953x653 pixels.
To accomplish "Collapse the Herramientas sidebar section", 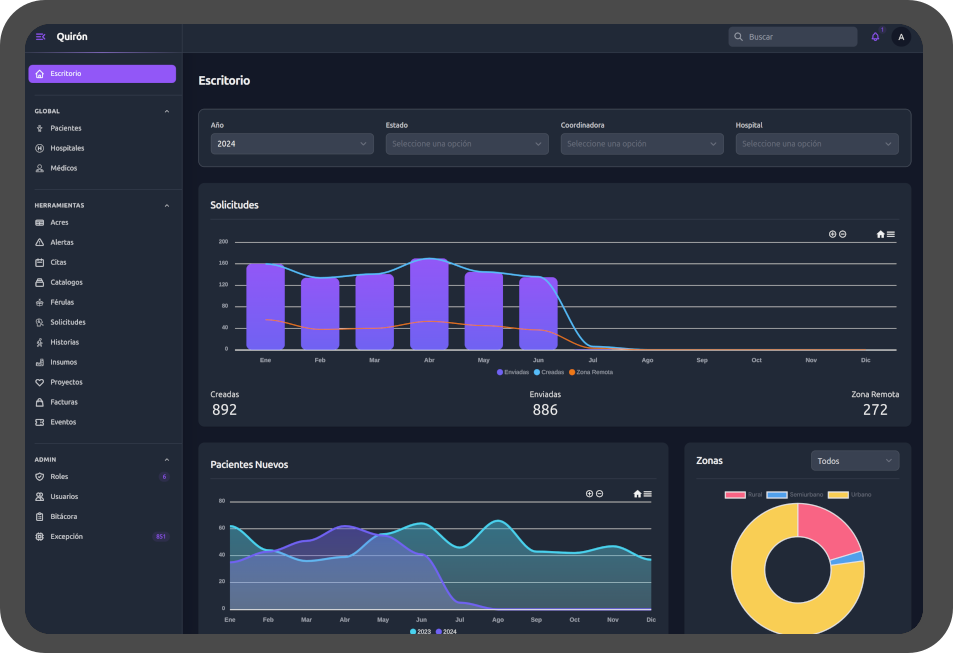I will tap(167, 205).
